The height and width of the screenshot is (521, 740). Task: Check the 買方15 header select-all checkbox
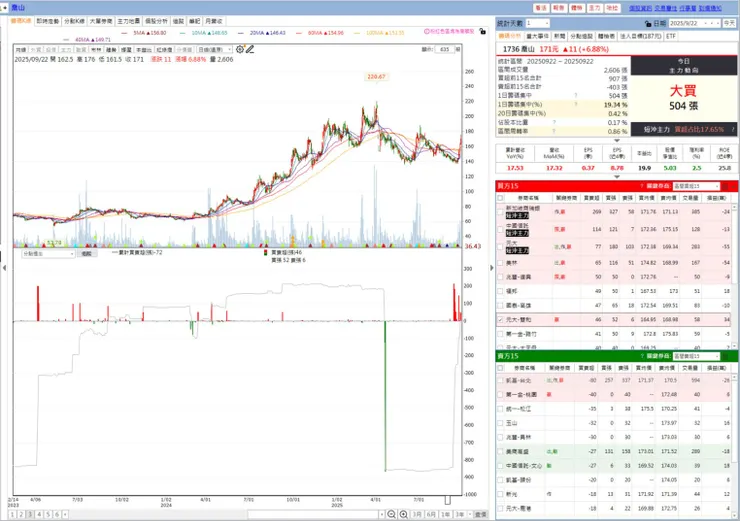pyautogui.click(x=500, y=198)
